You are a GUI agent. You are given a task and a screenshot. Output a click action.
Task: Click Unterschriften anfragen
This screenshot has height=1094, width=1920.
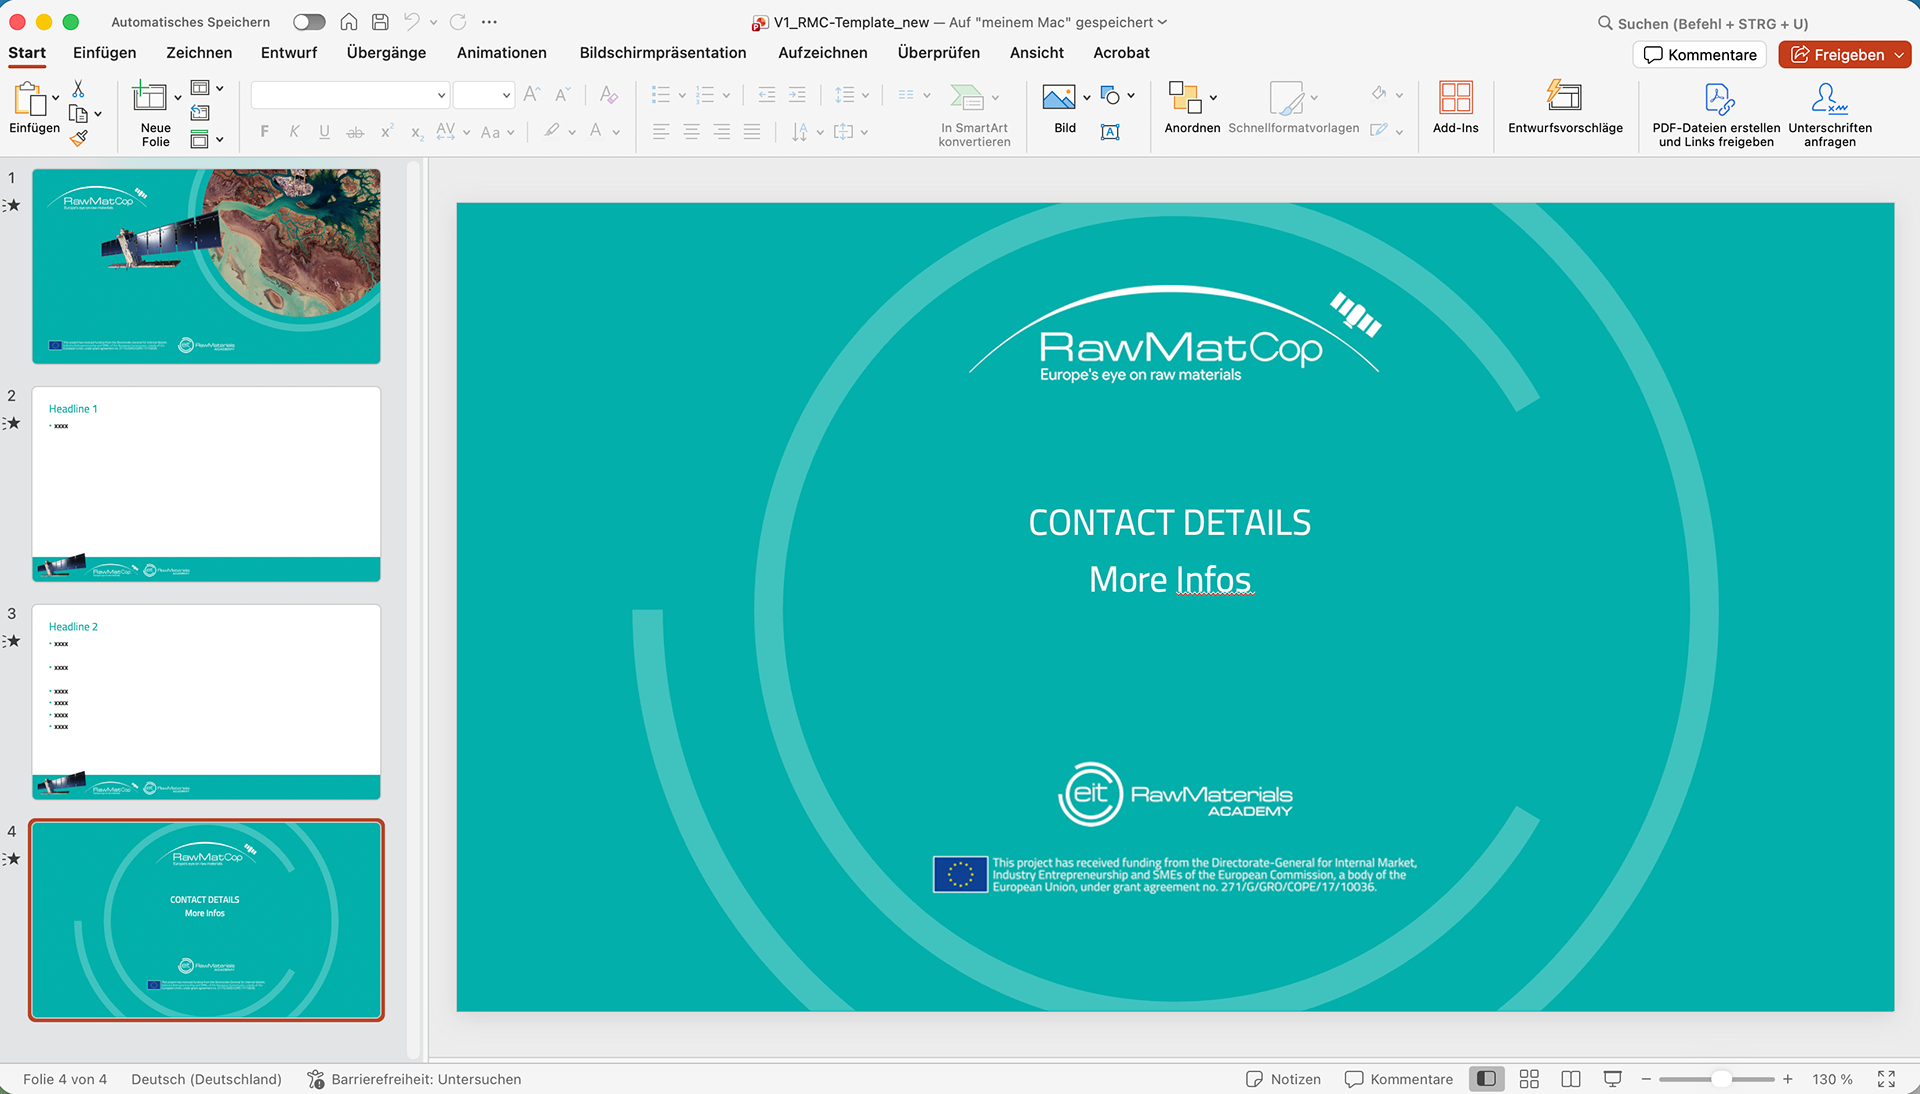[x=1830, y=115]
